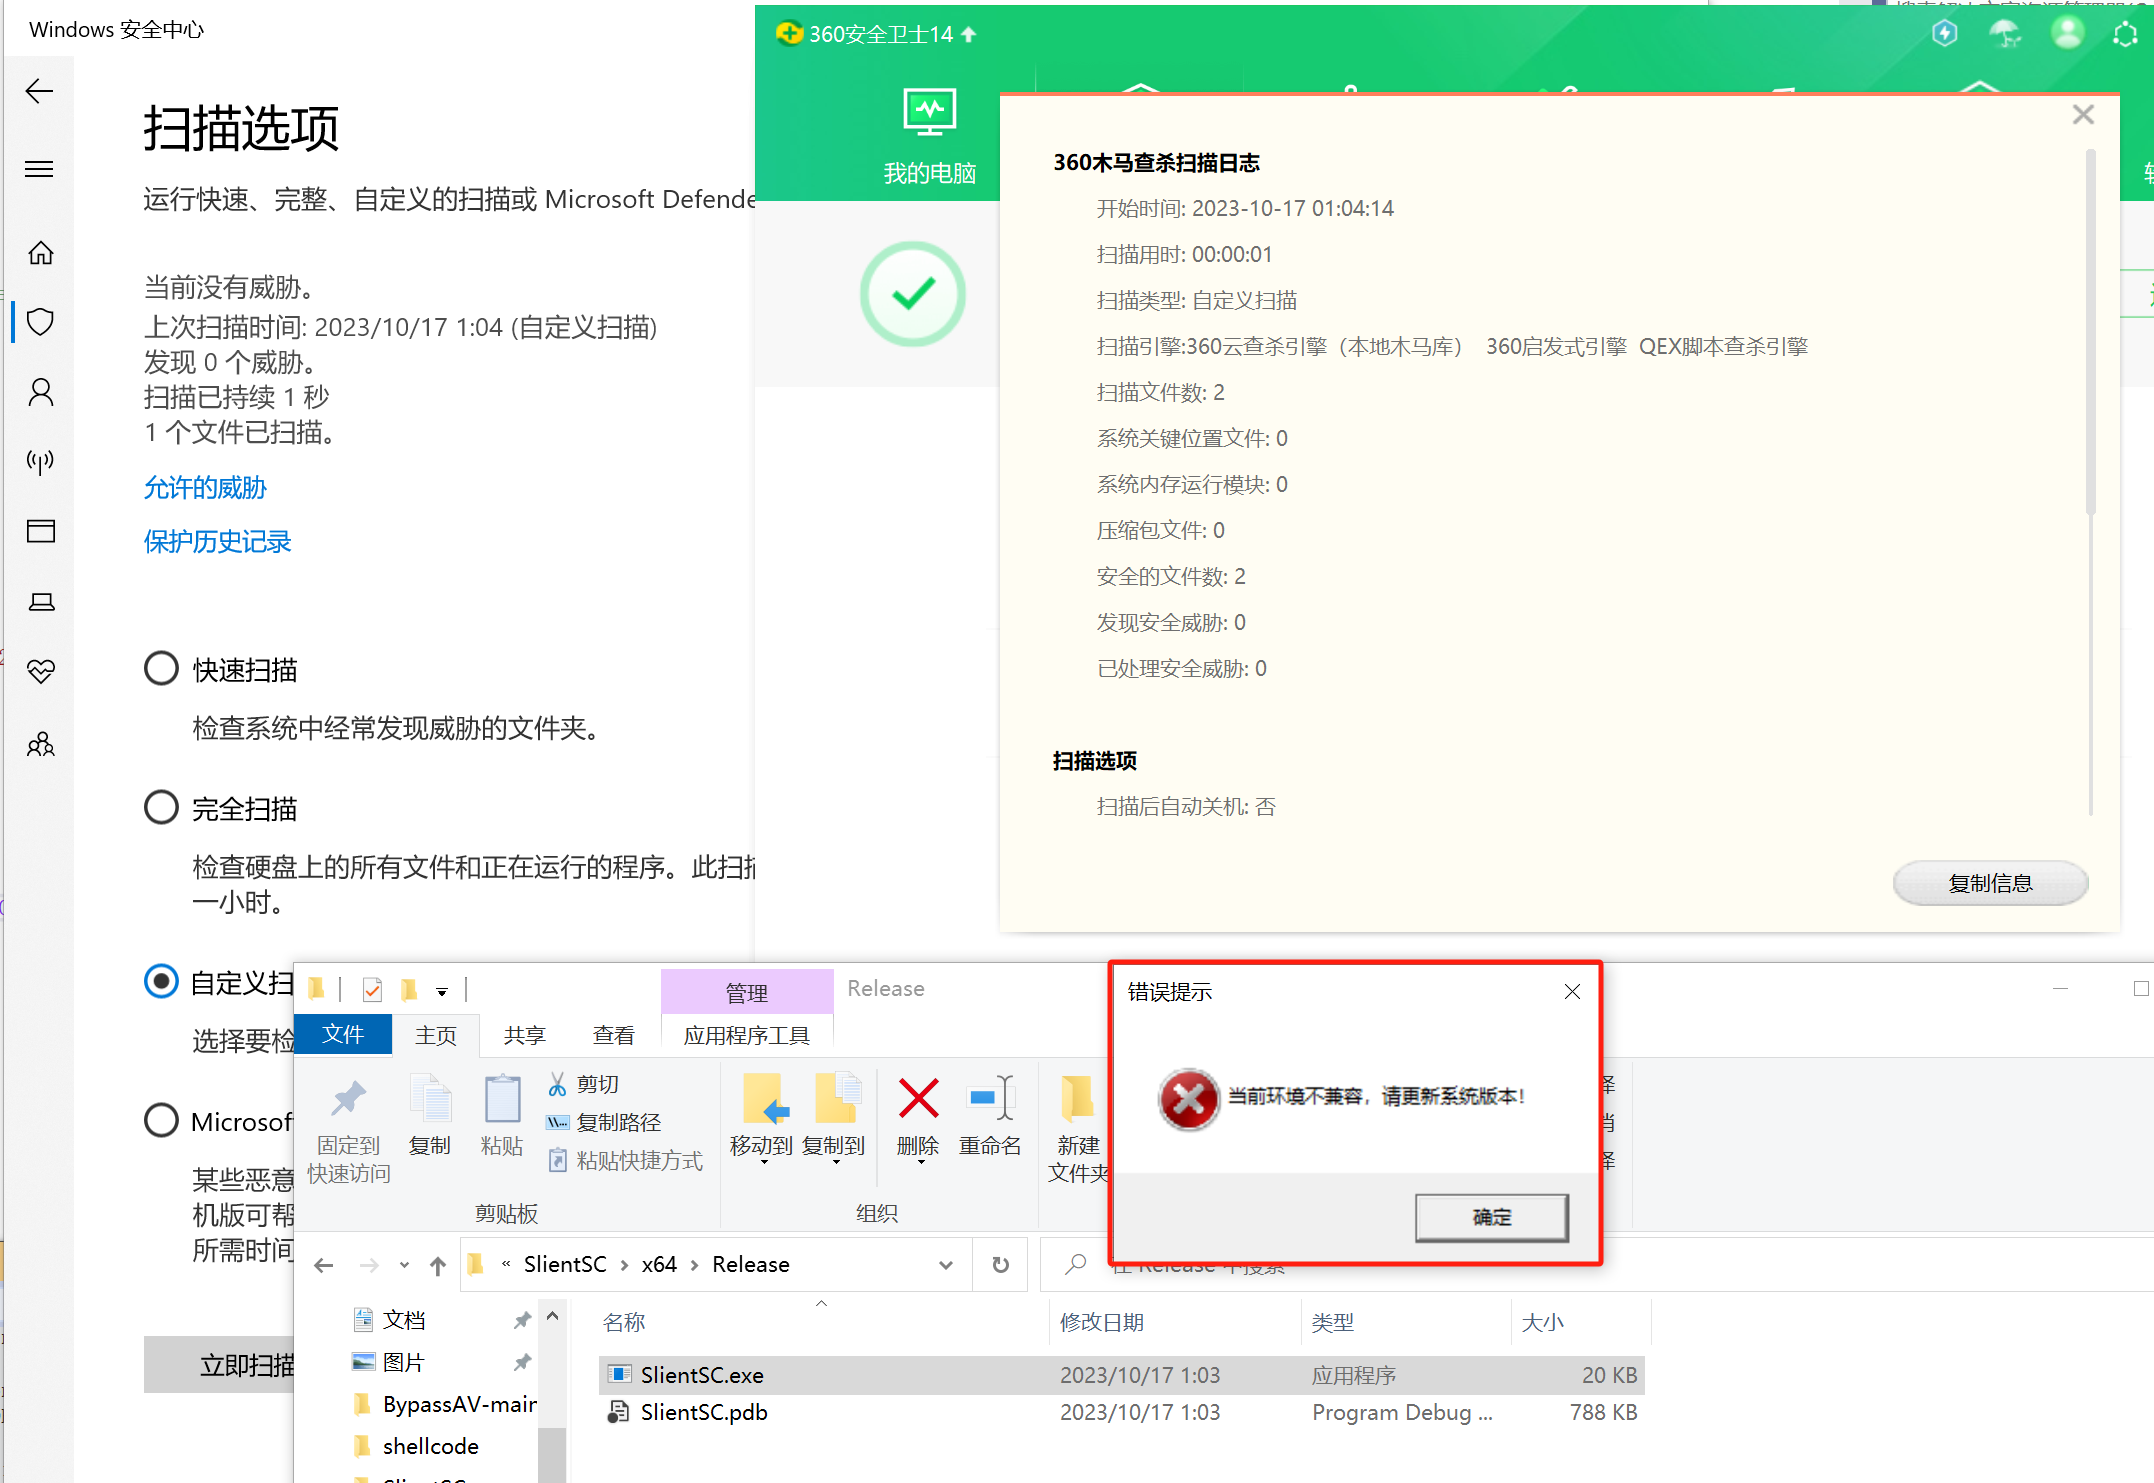The width and height of the screenshot is (2154, 1483).
Task: Click the Explorer refresh icon
Action: pyautogui.click(x=1000, y=1265)
